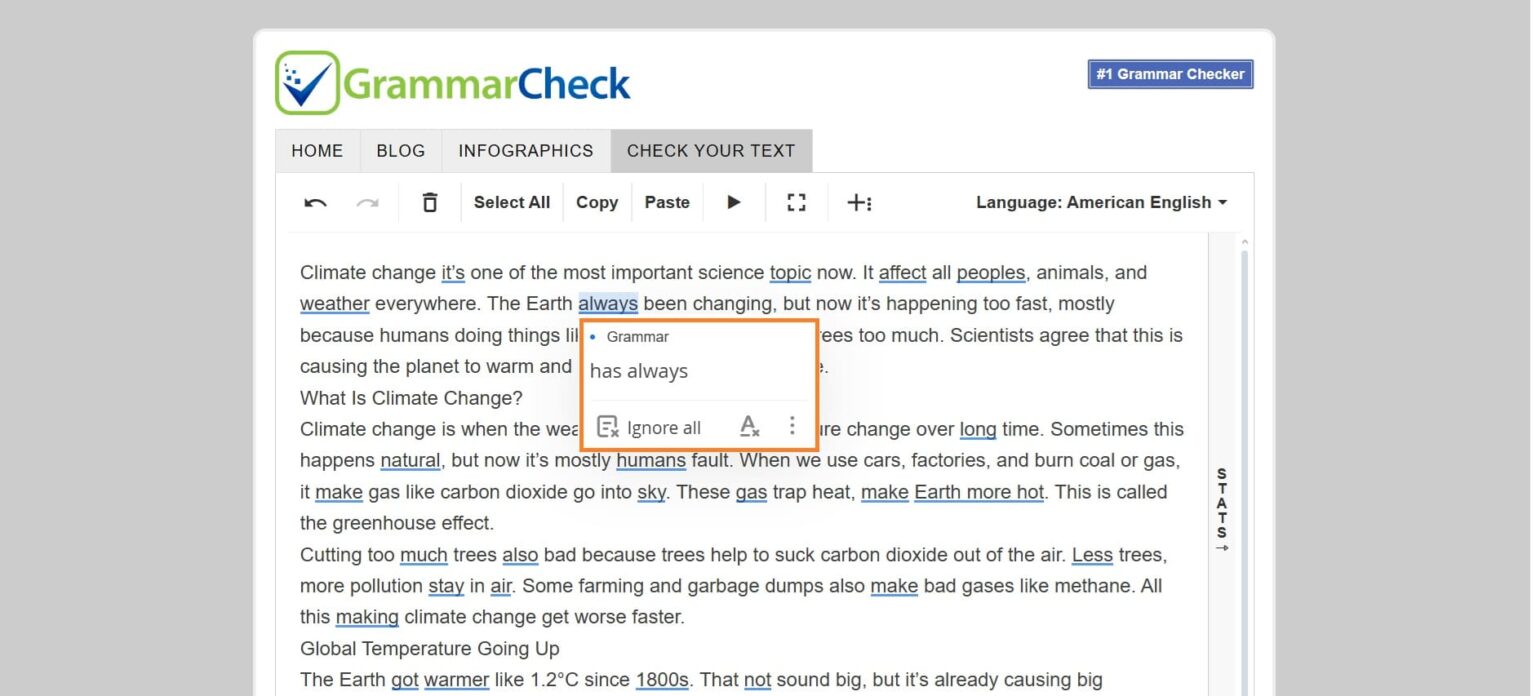Paste text using the Paste button
The image size is (1536, 696).
pos(667,202)
